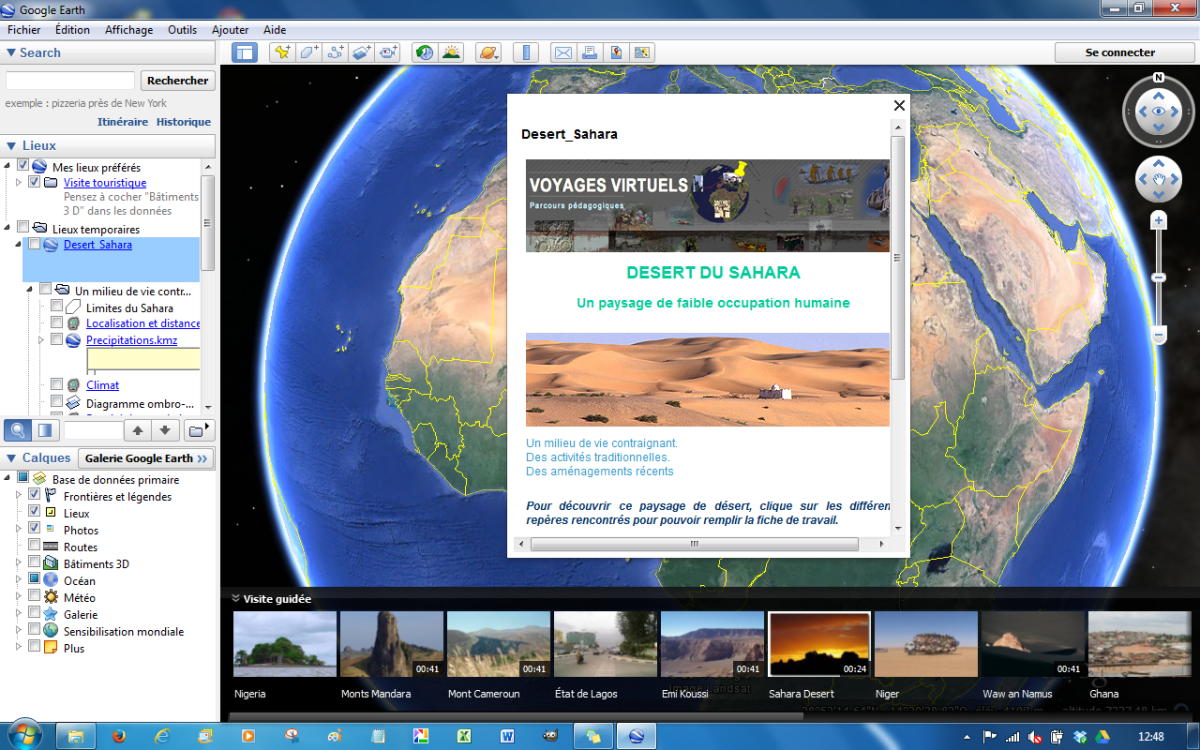Check the Limites du Sahara checkbox
This screenshot has width=1200, height=750.
(x=57, y=307)
